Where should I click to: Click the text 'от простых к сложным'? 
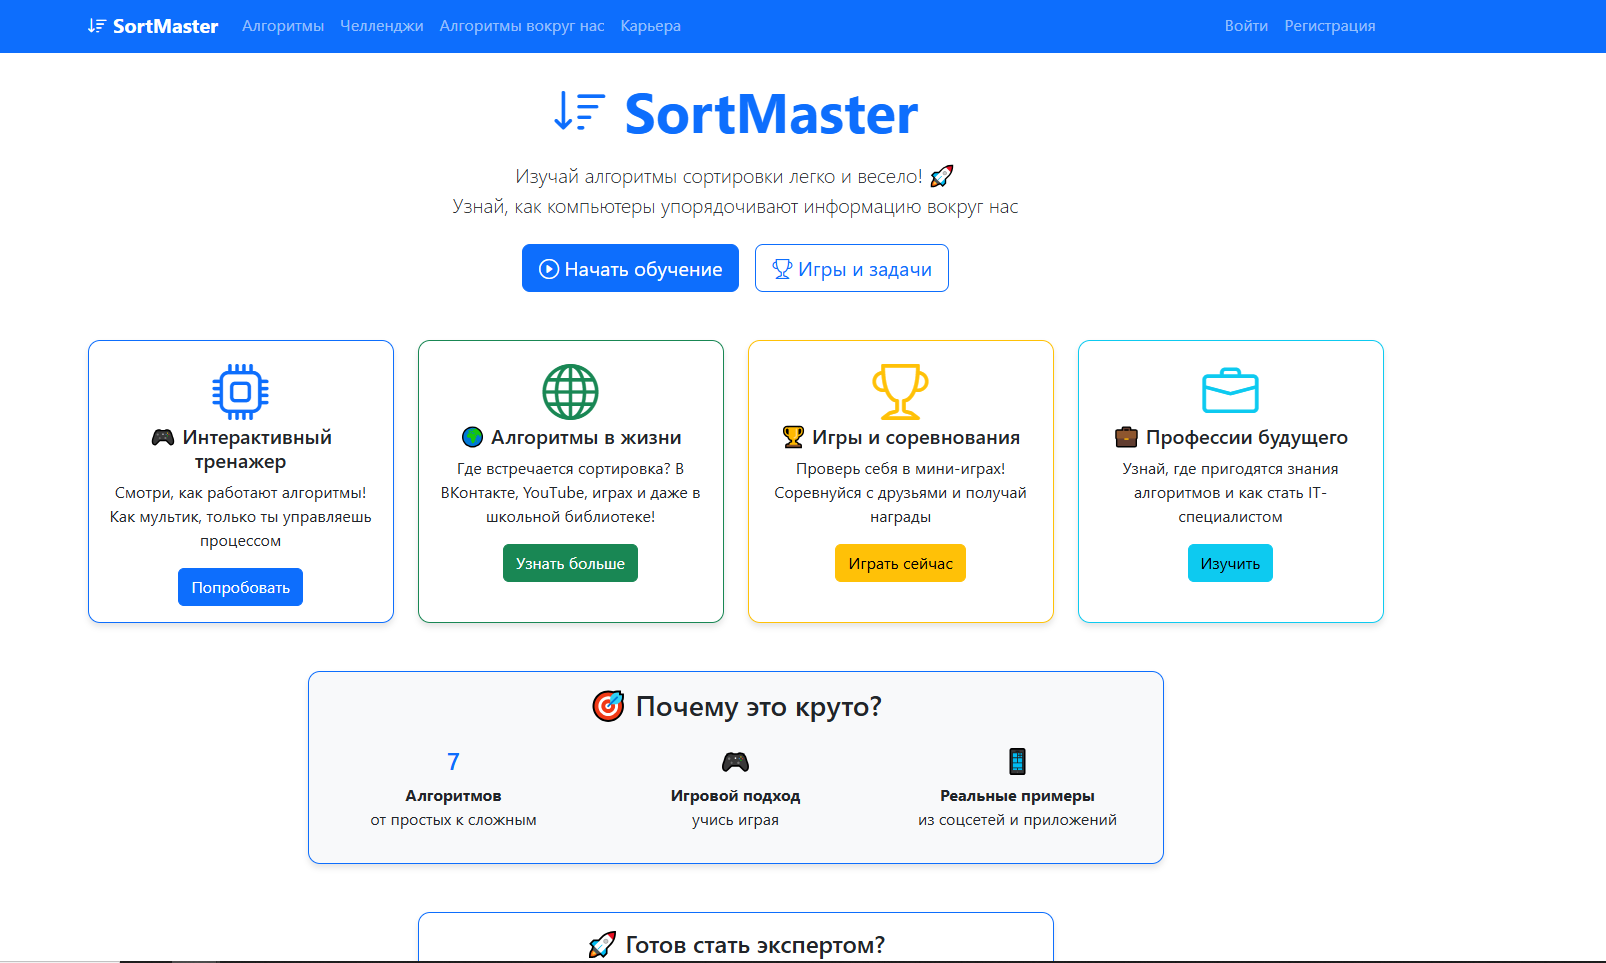coord(453,820)
